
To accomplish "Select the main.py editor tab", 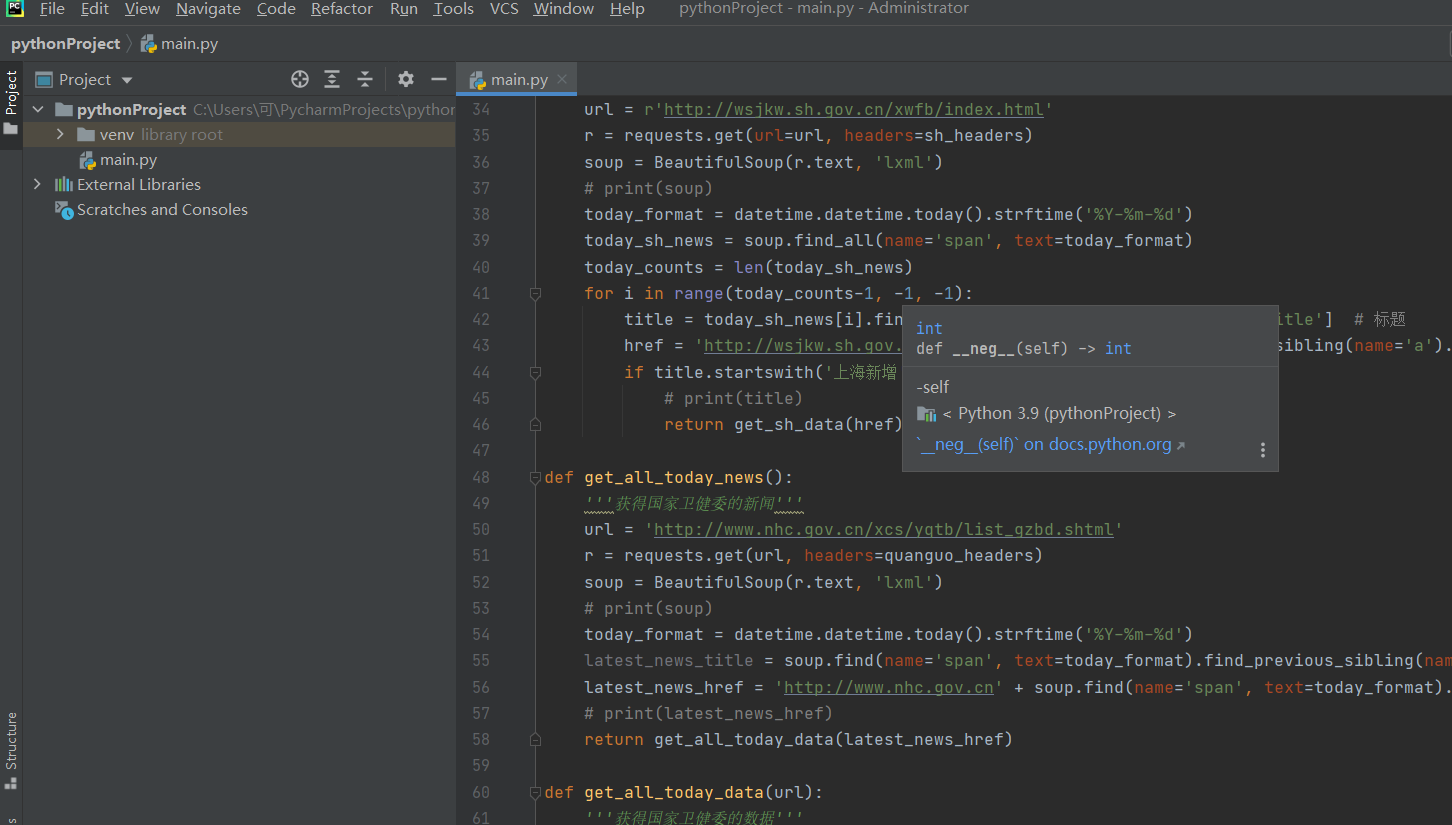I will tap(518, 79).
